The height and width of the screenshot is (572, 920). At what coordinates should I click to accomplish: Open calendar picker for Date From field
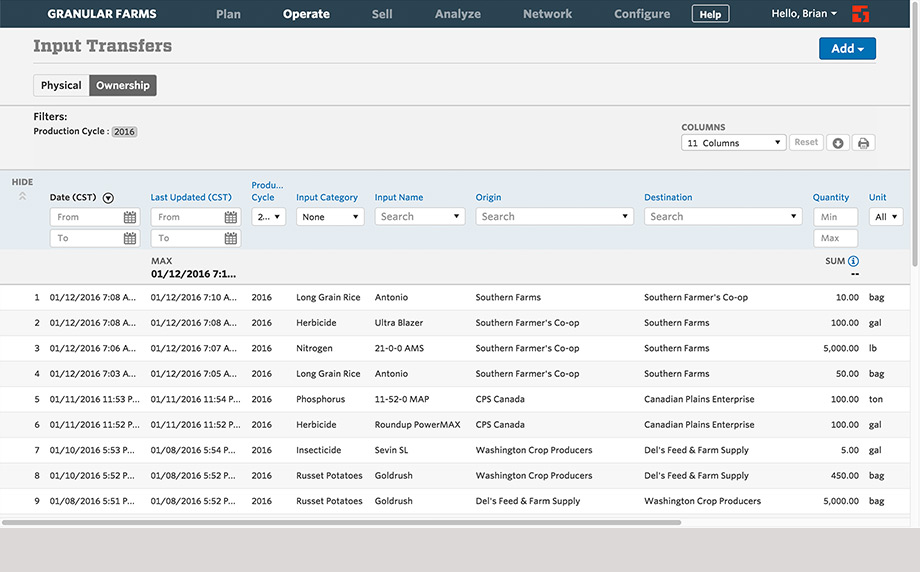pos(130,217)
